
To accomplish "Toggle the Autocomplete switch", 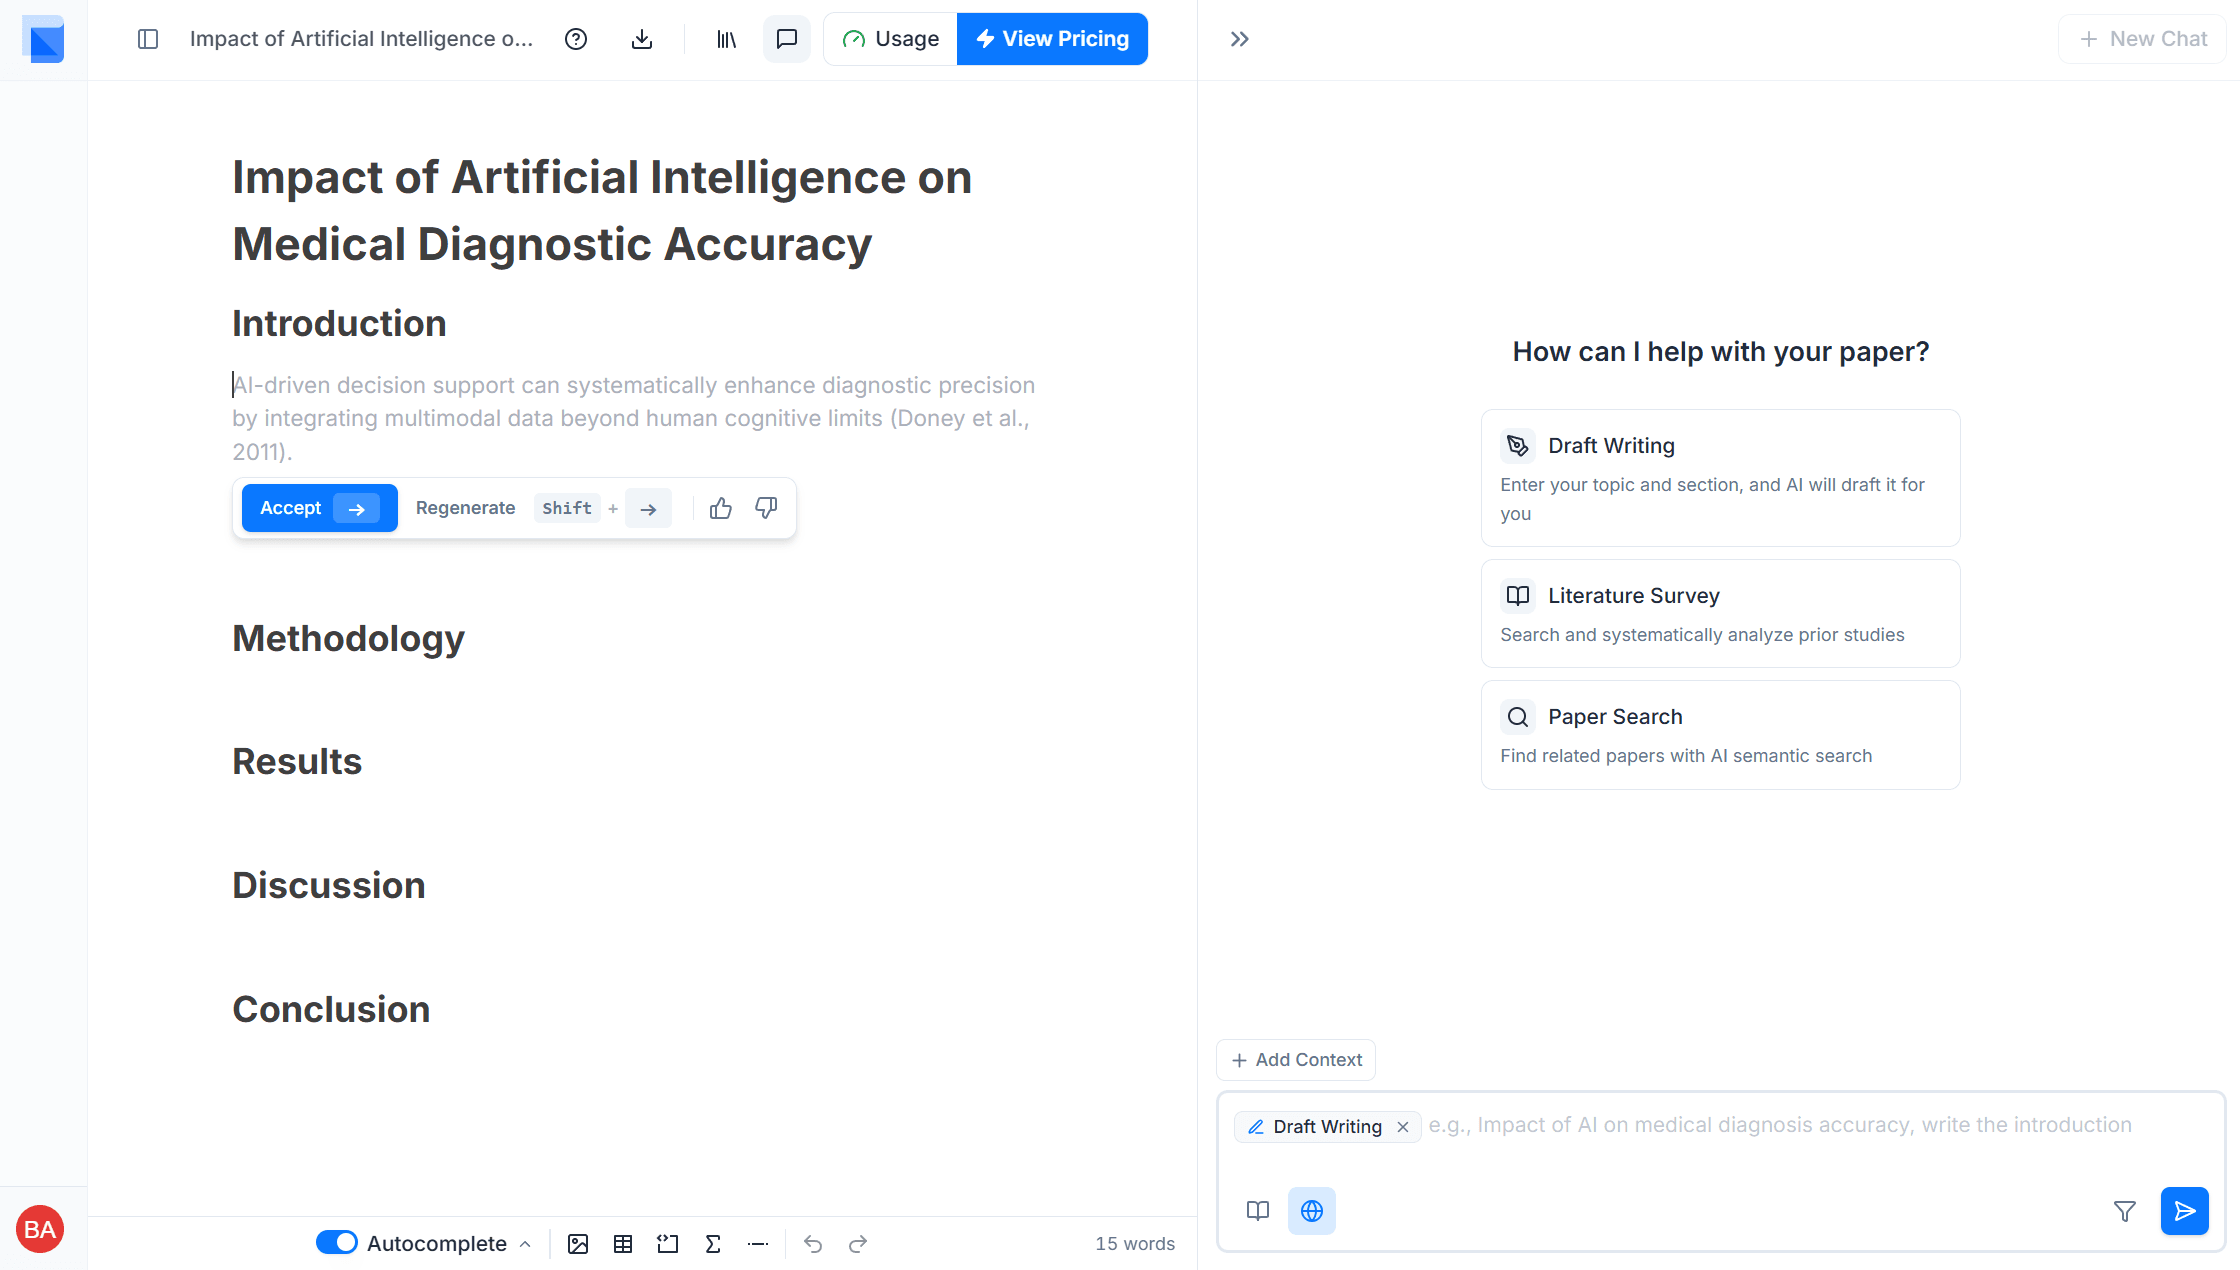I will [337, 1242].
